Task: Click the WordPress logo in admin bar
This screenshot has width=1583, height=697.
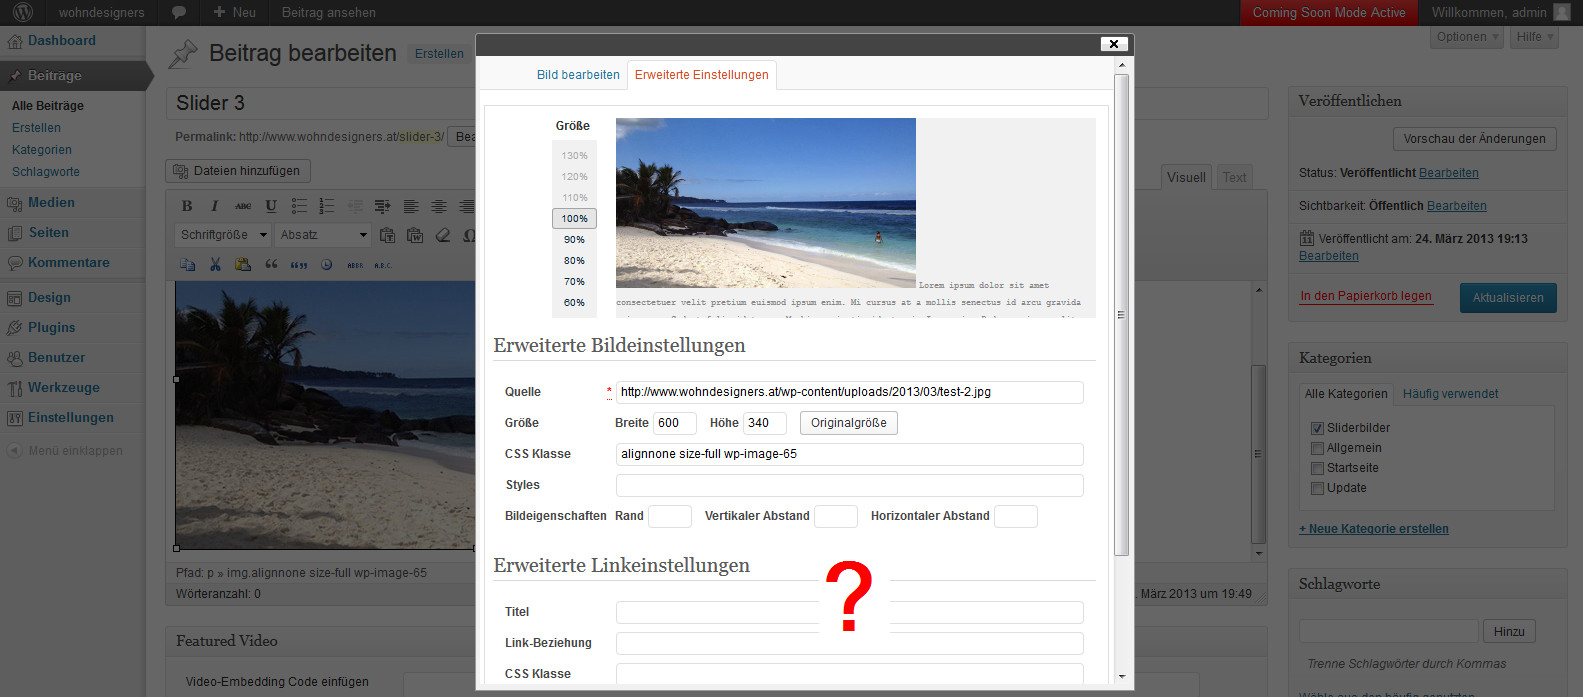Action: pyautogui.click(x=23, y=13)
